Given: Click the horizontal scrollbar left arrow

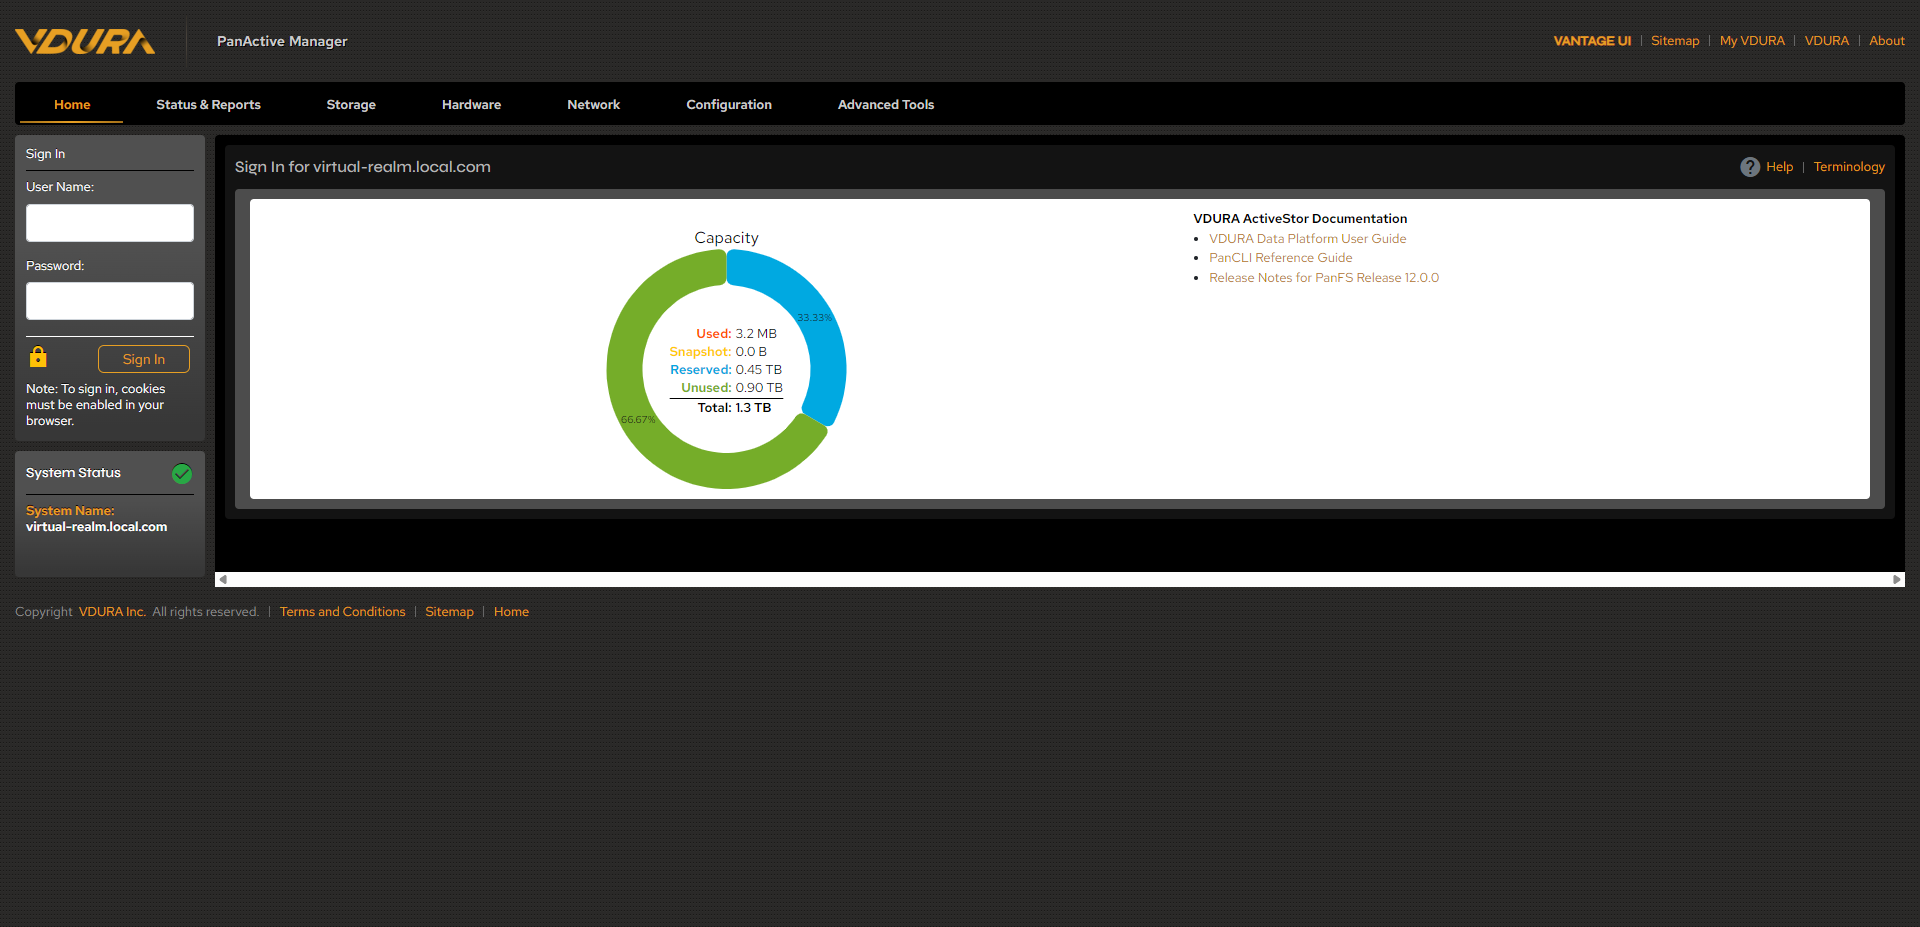Looking at the screenshot, I should pos(223,579).
